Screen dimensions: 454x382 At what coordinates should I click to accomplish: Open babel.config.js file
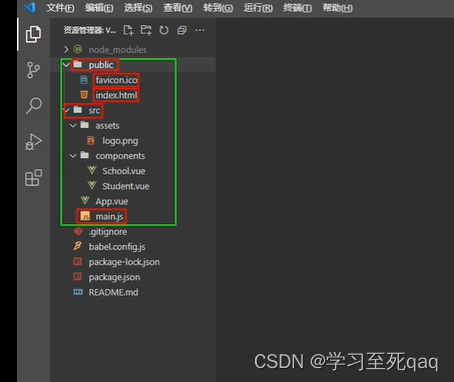(117, 247)
